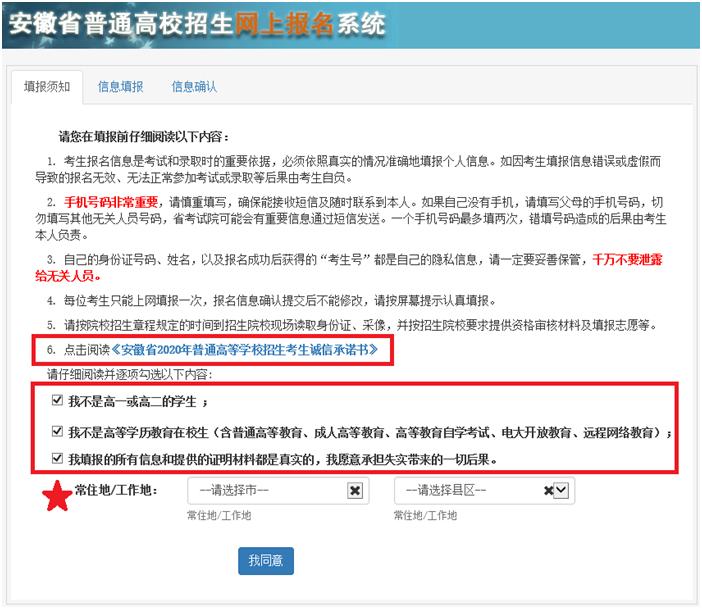The height and width of the screenshot is (609, 702).
Task: Click the county dropdown arrow button
Action: coord(561,491)
